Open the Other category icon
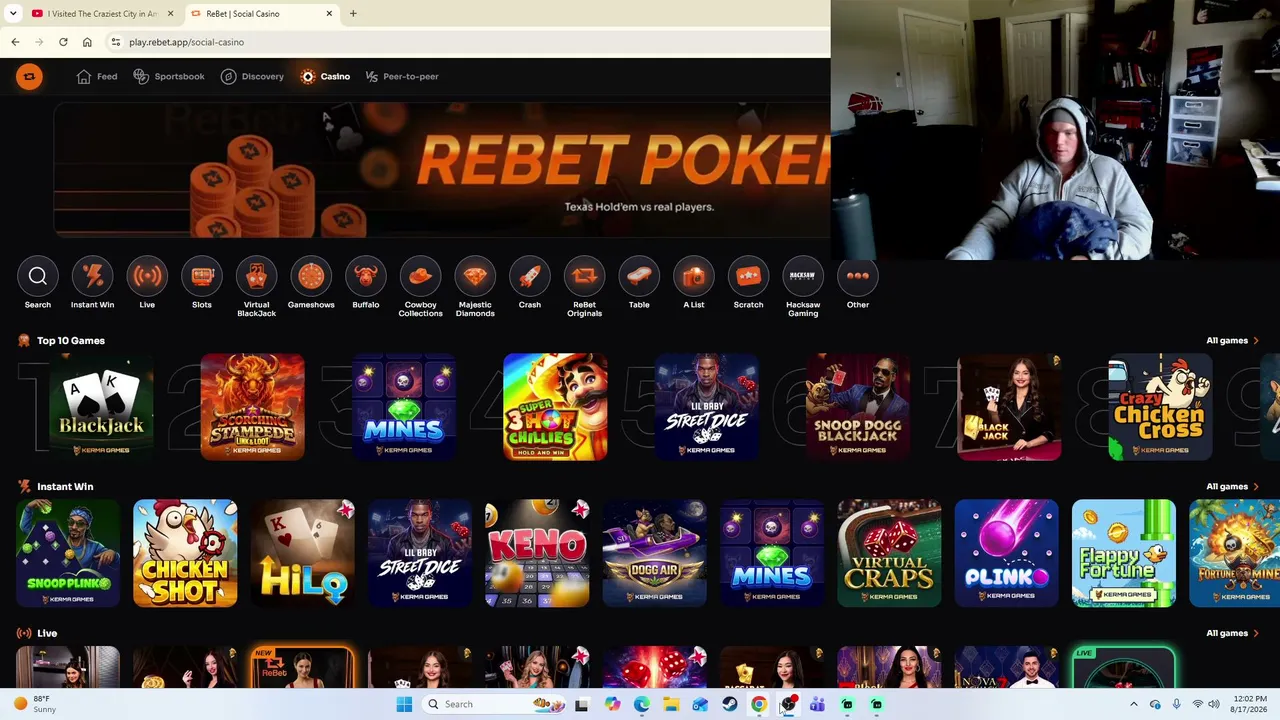 tap(857, 276)
